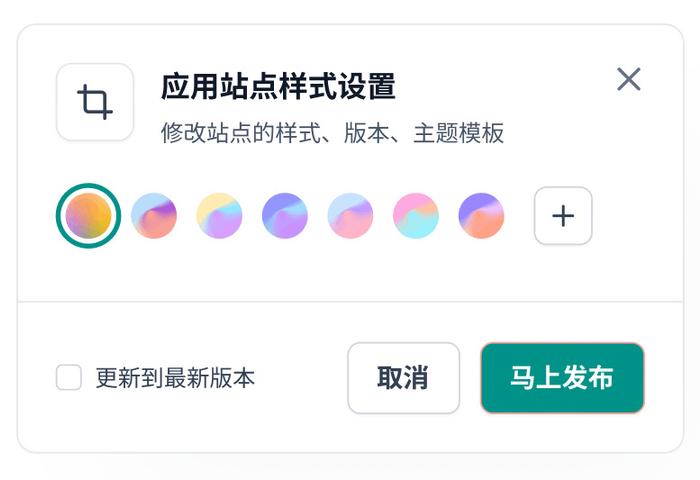Viewport: 700px width, 480px height.
Task: Enable the 更新到最新版本 checkbox
Action: 69,377
